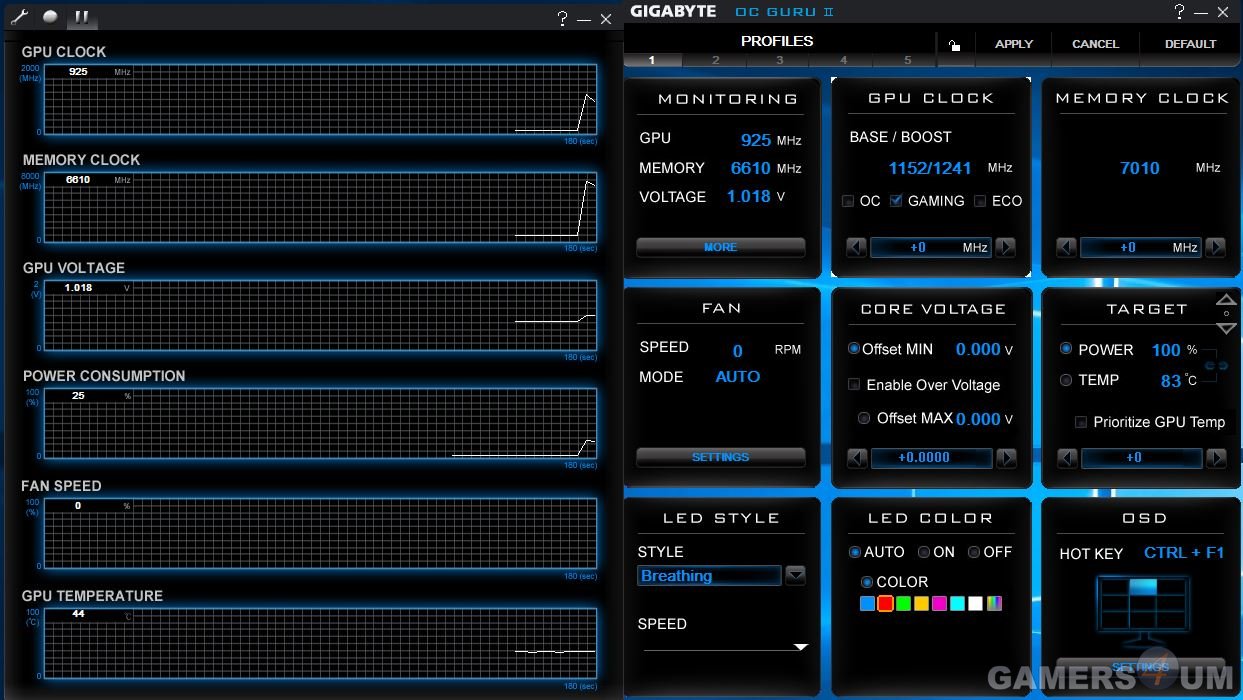
Task: Pause the monitoring graphs
Action: tap(82, 17)
